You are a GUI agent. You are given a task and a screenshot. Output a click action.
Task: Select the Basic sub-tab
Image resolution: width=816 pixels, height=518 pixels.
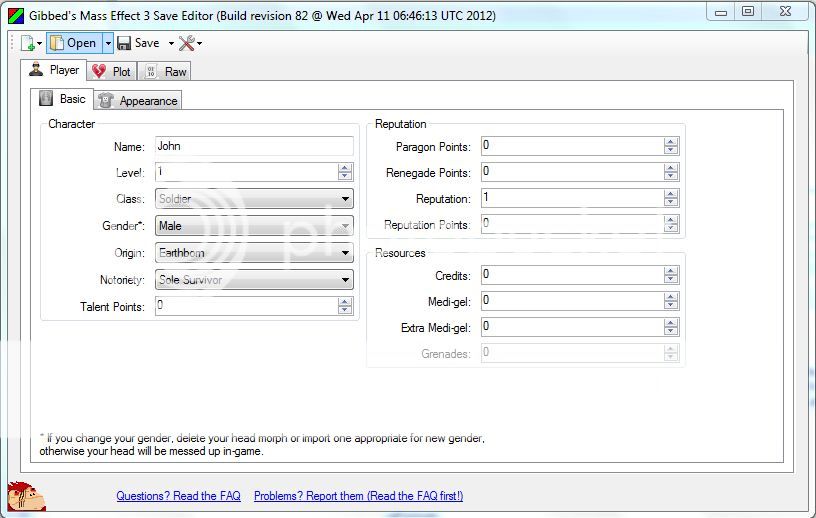[x=62, y=99]
